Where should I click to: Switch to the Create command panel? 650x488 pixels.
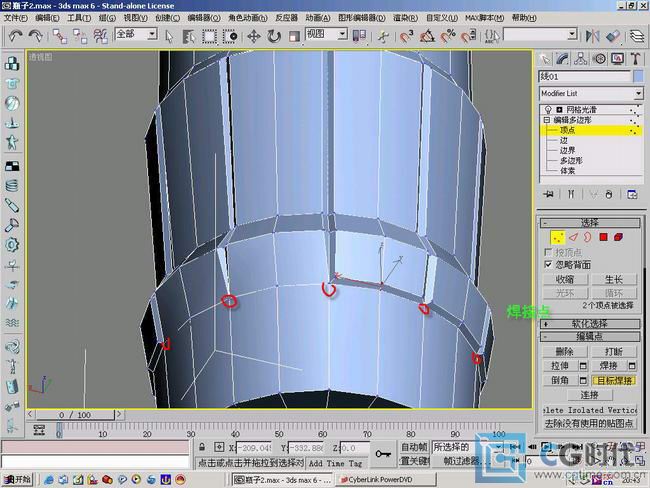[x=545, y=59]
